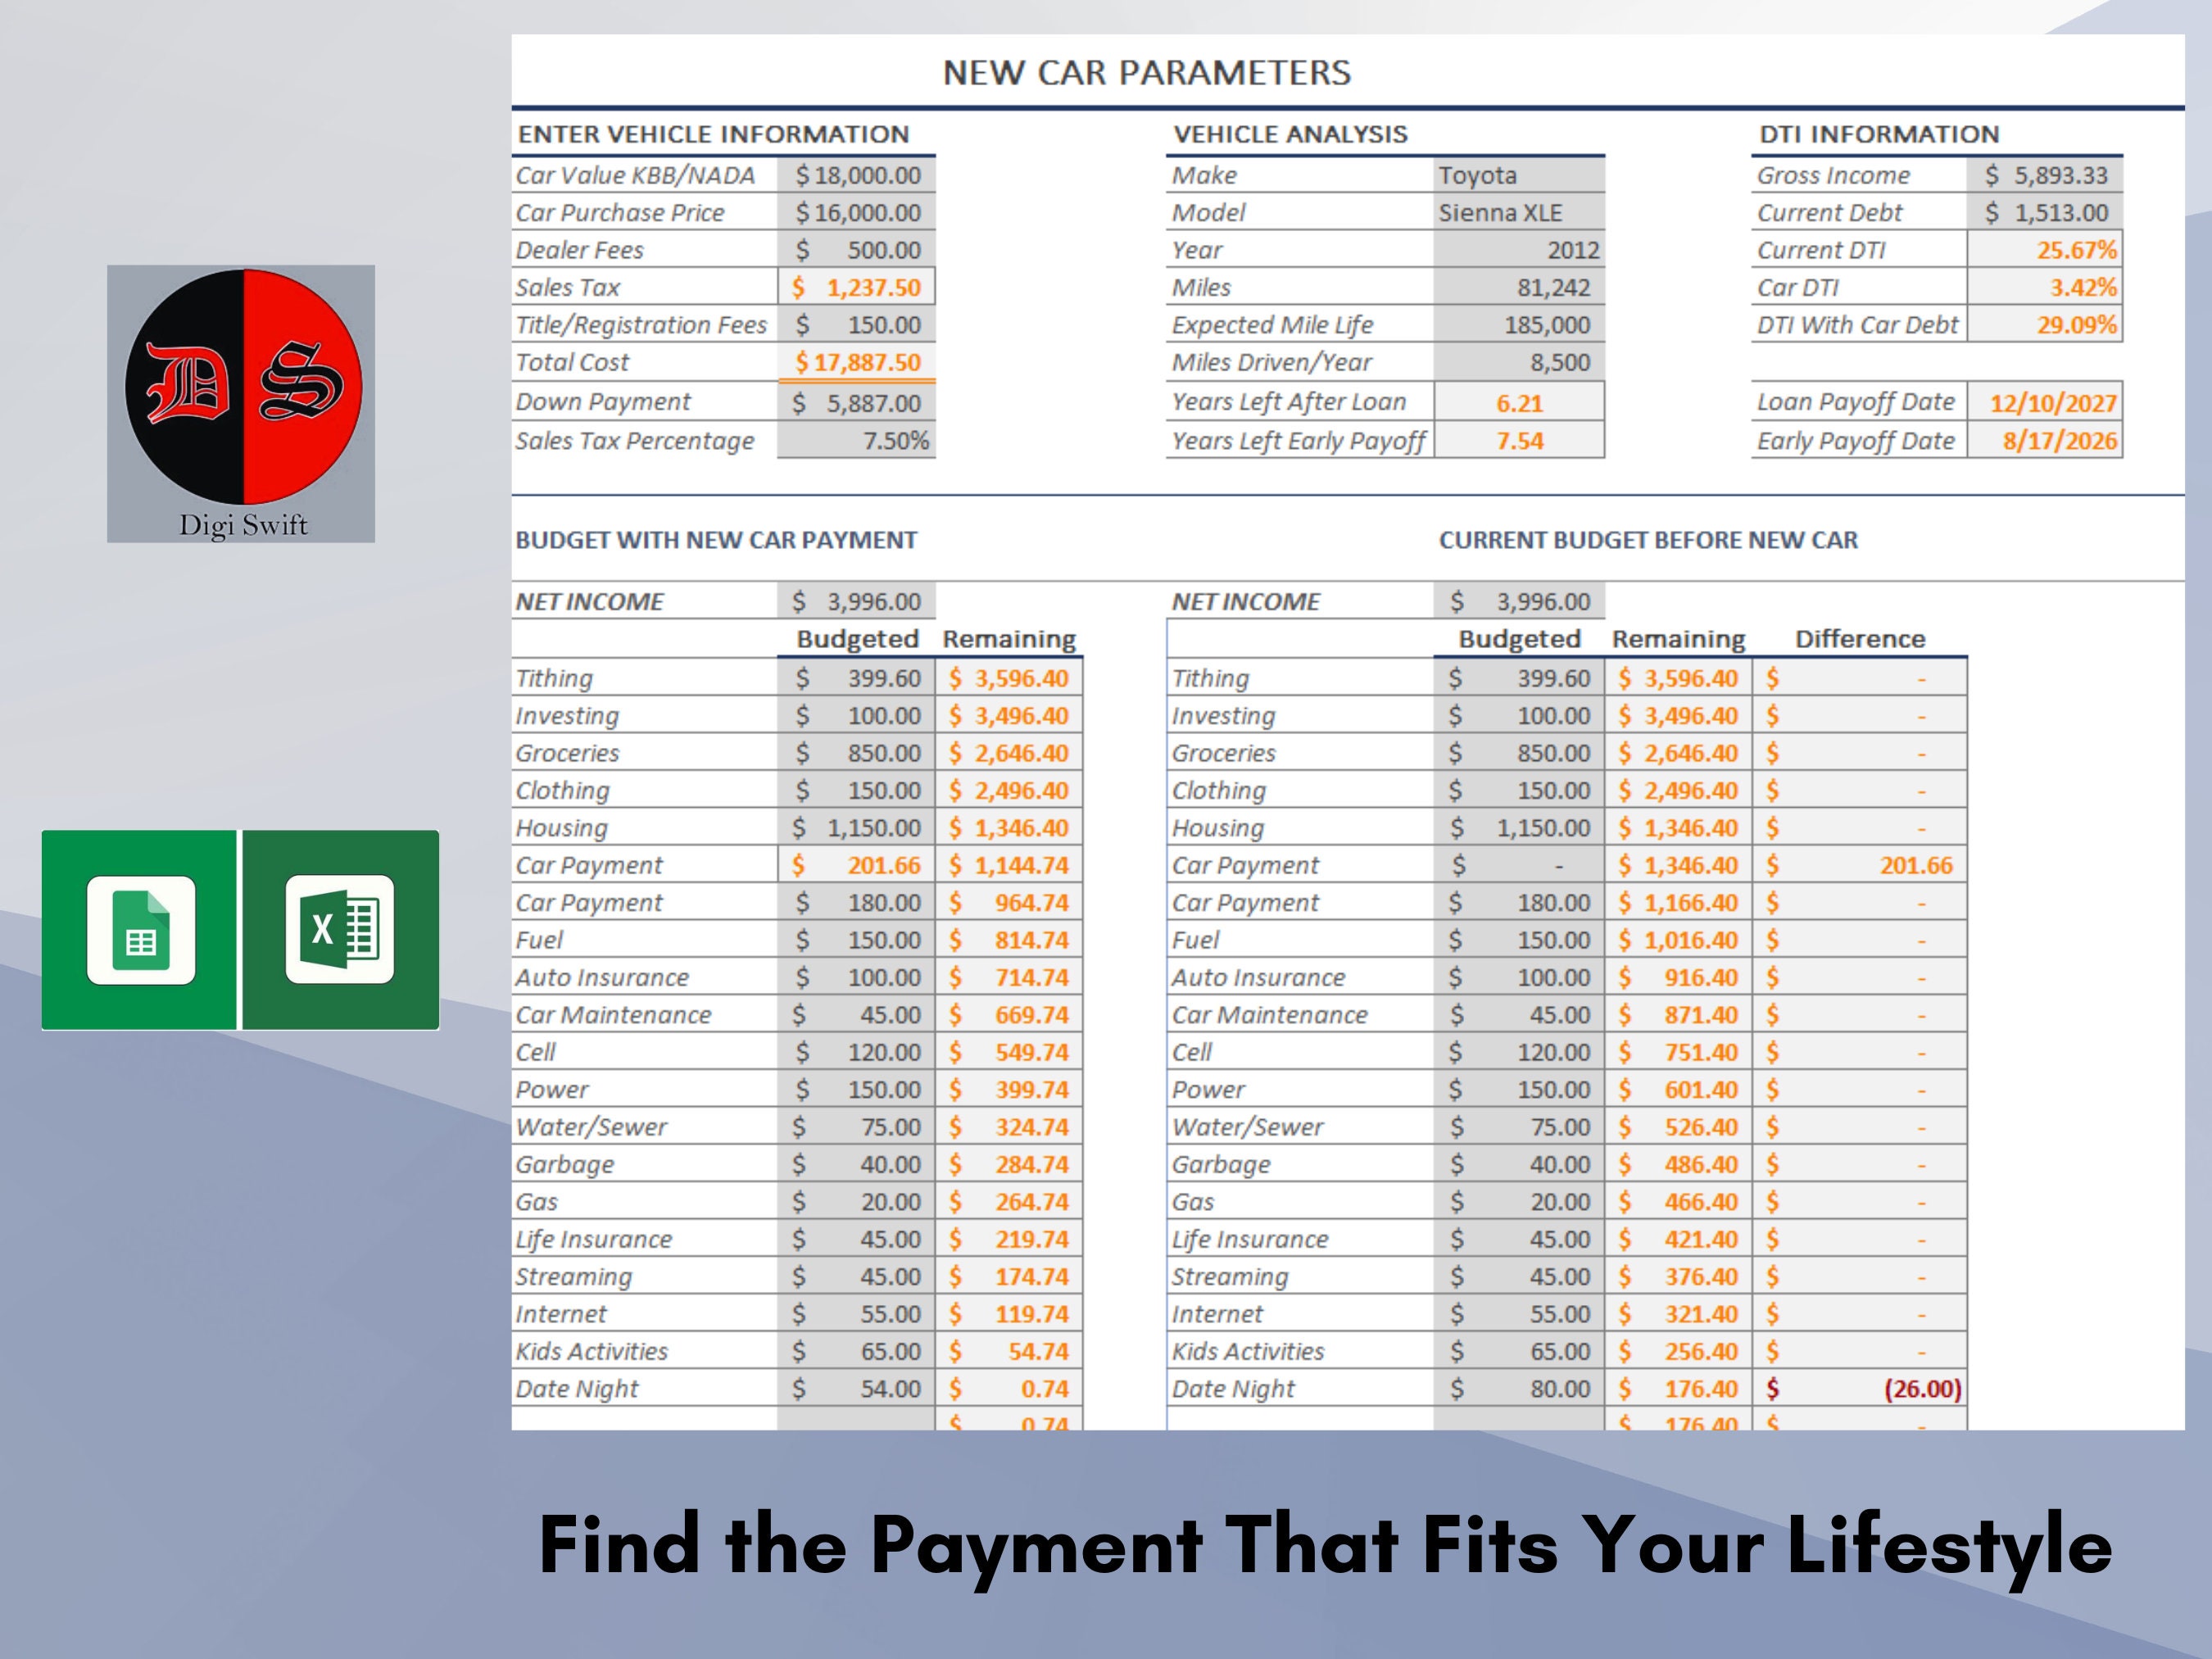
Task: Click Years Left After Loan 6.21
Action: click(x=1518, y=402)
